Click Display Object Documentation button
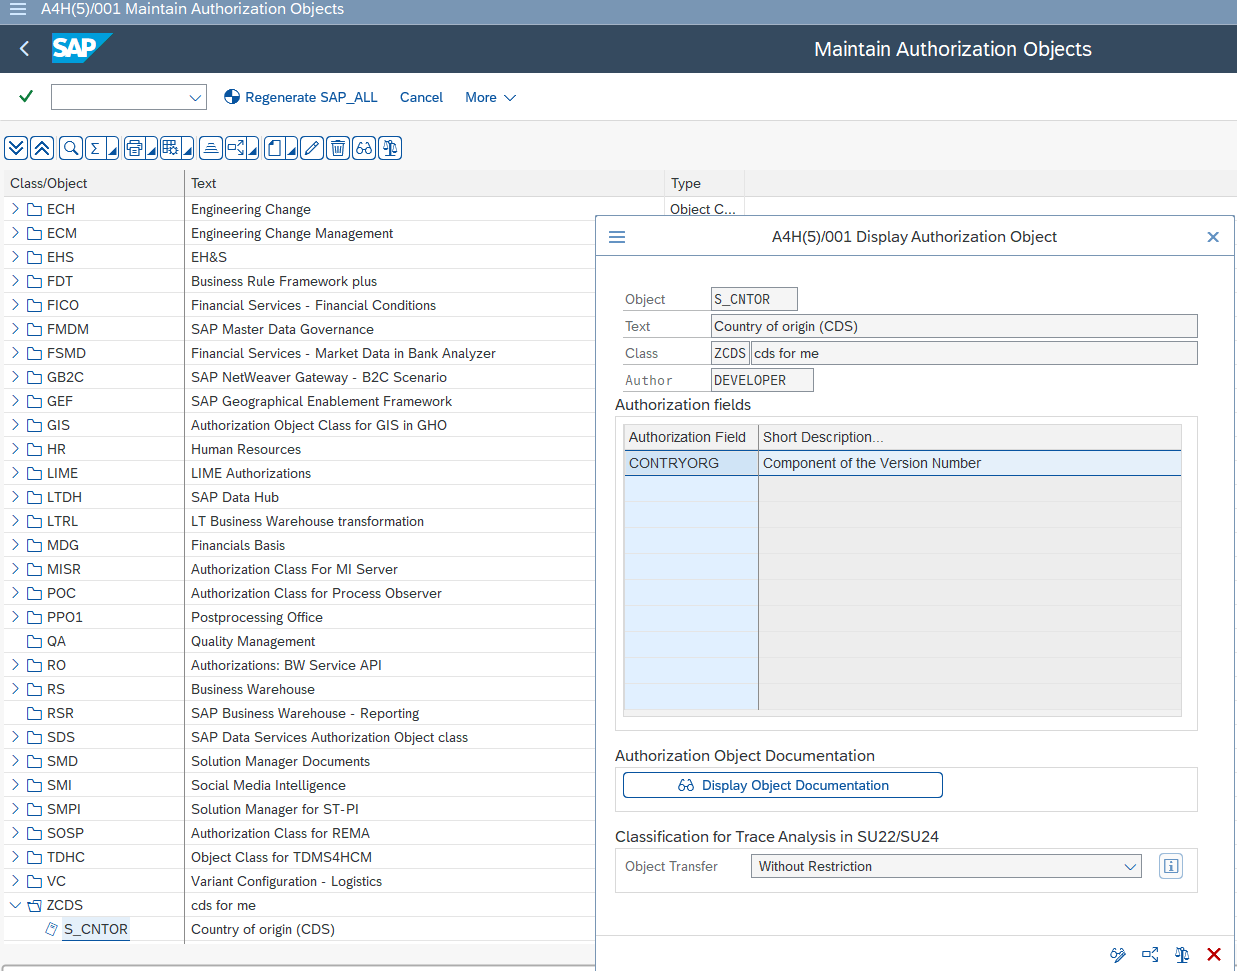This screenshot has height=971, width=1237. pyautogui.click(x=782, y=785)
